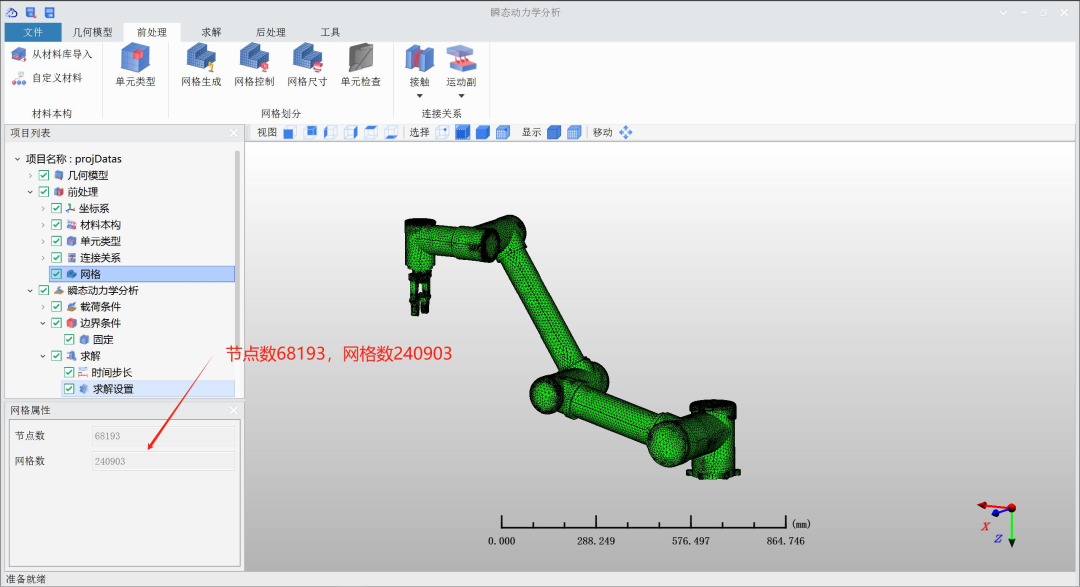1080x587 pixels.
Task: Switch to the 工具 ribbon tab
Action: [x=330, y=32]
